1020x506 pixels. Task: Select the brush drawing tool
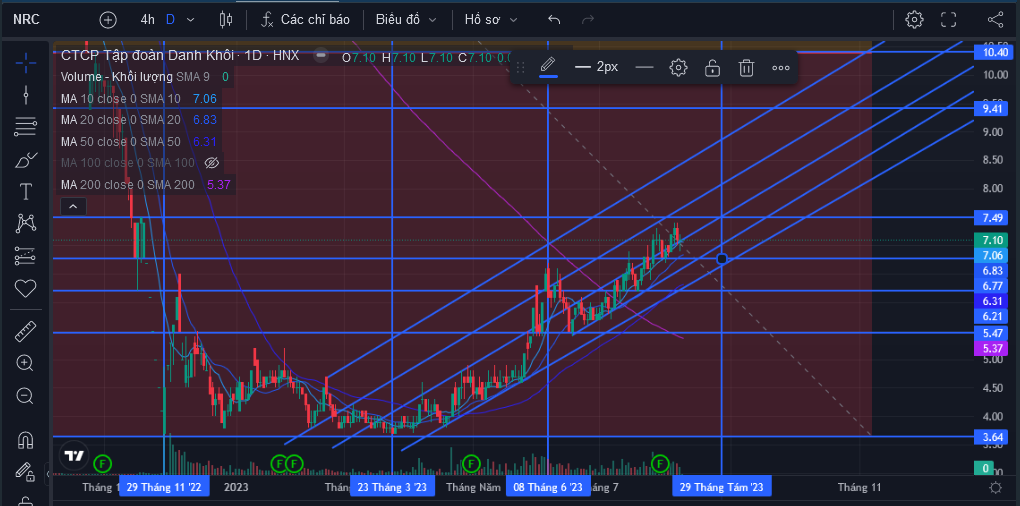25,159
